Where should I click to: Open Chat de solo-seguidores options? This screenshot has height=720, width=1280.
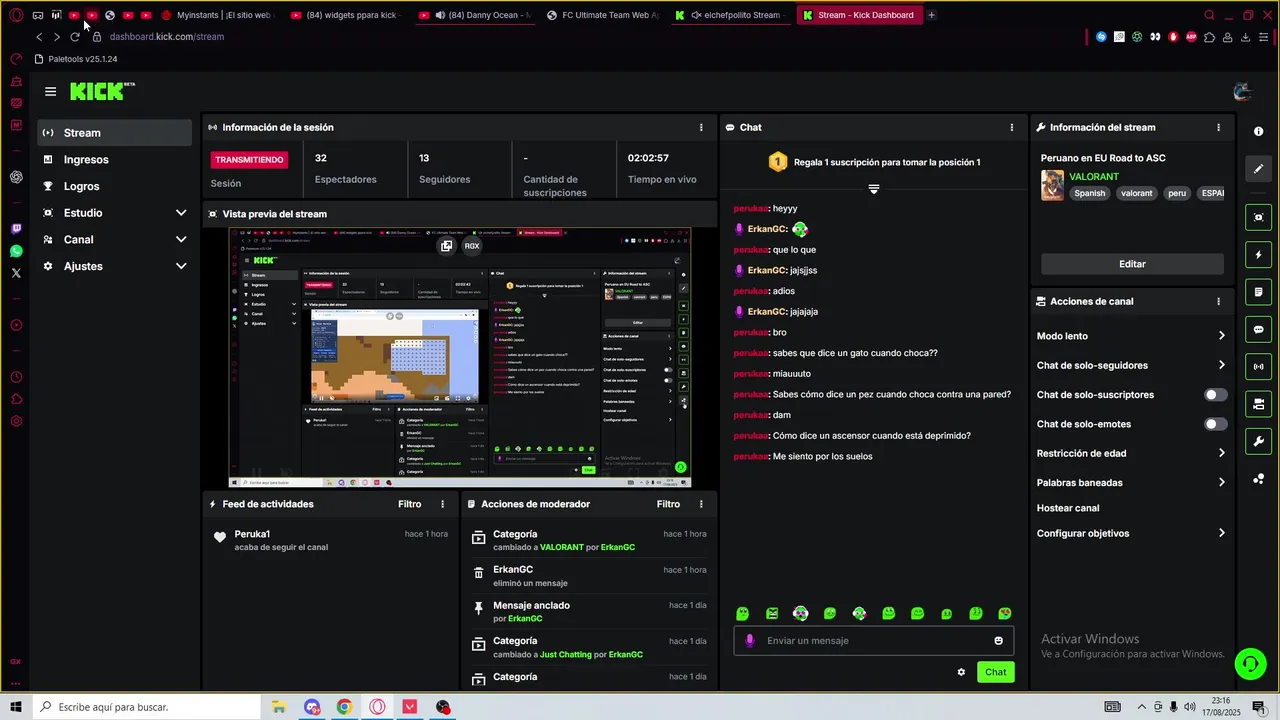[x=1131, y=365]
